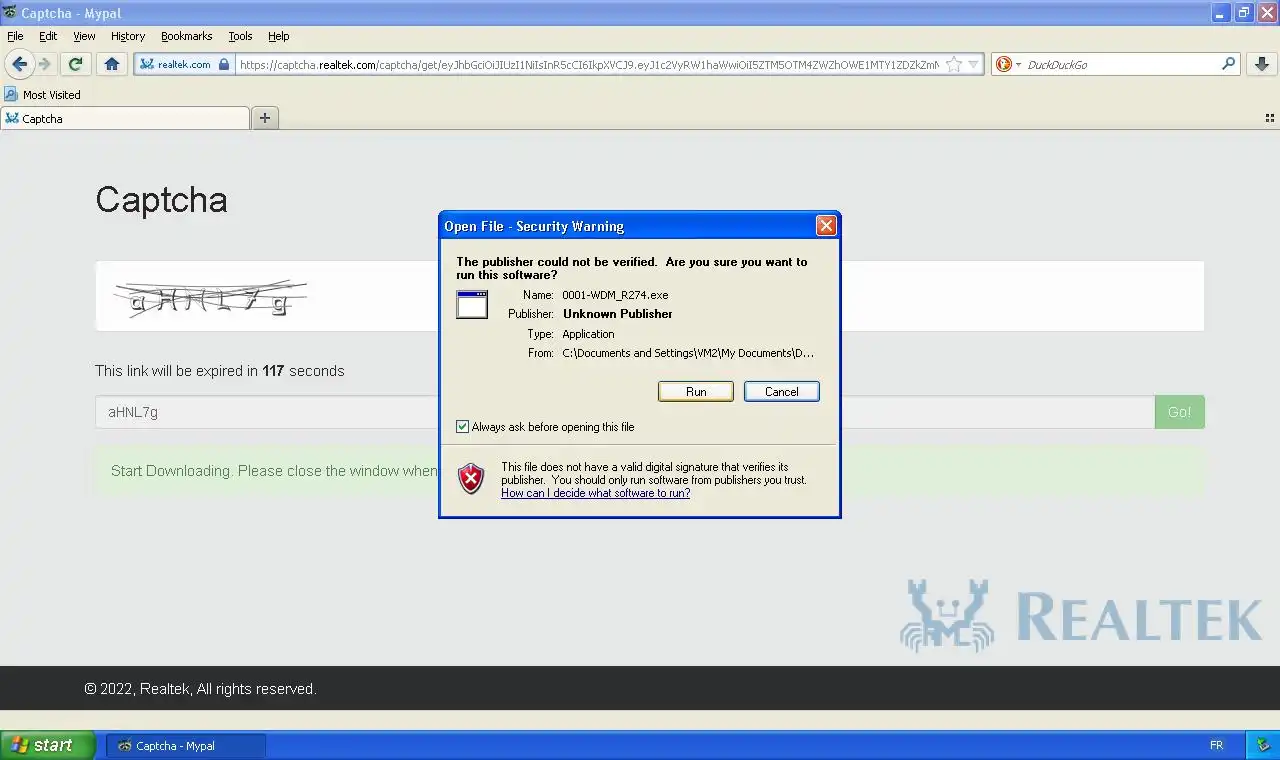Screen dimensions: 1280x760
Task: Click the Forward navigation arrow
Action: click(45, 64)
